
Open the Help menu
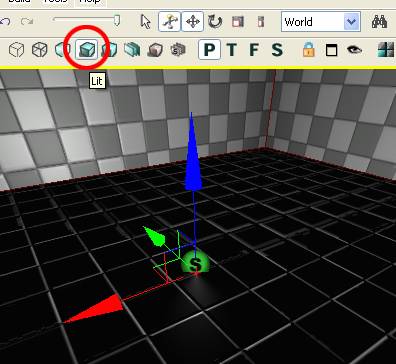tap(90, 1)
